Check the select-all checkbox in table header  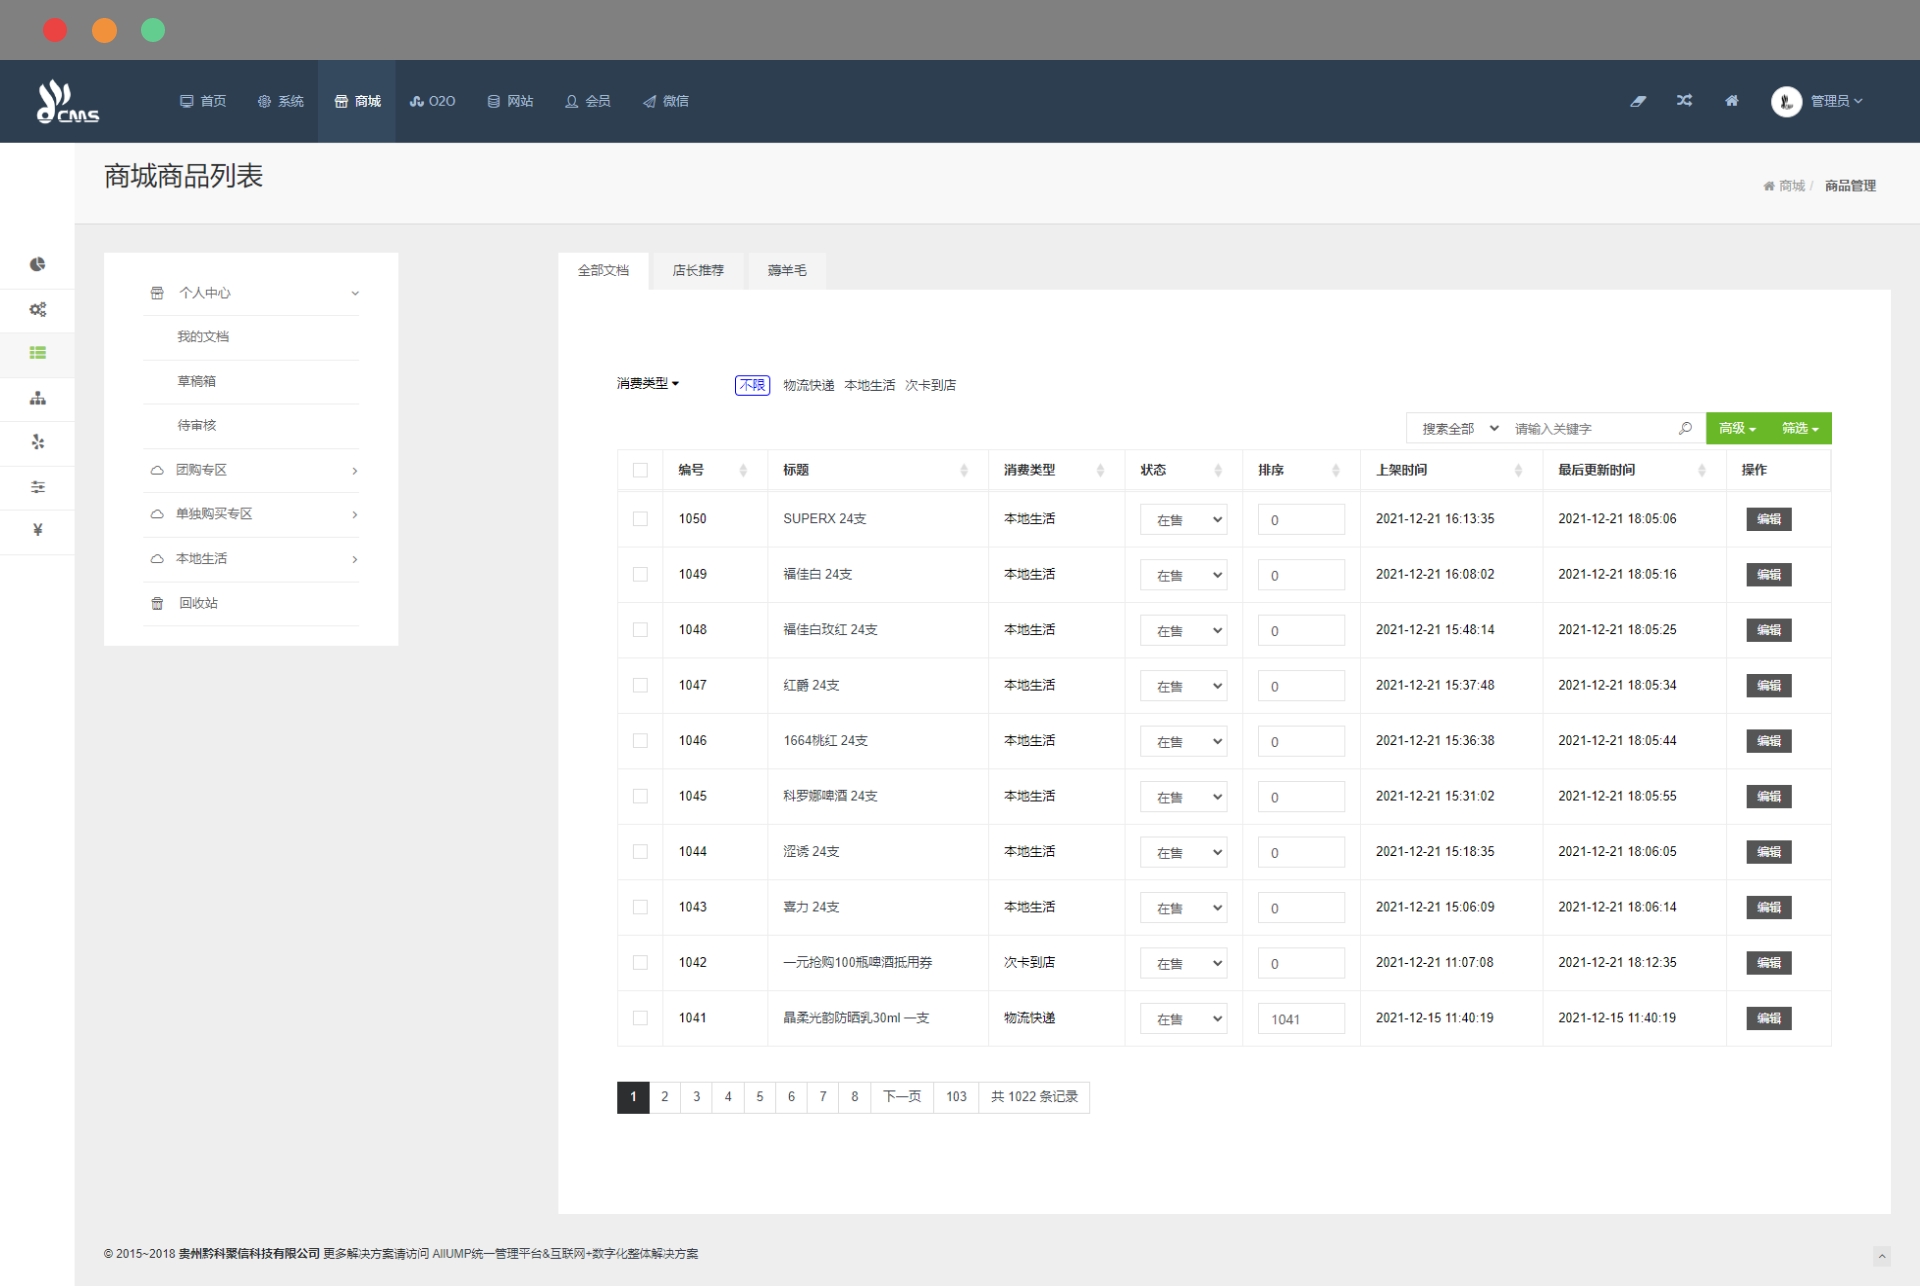pos(640,470)
